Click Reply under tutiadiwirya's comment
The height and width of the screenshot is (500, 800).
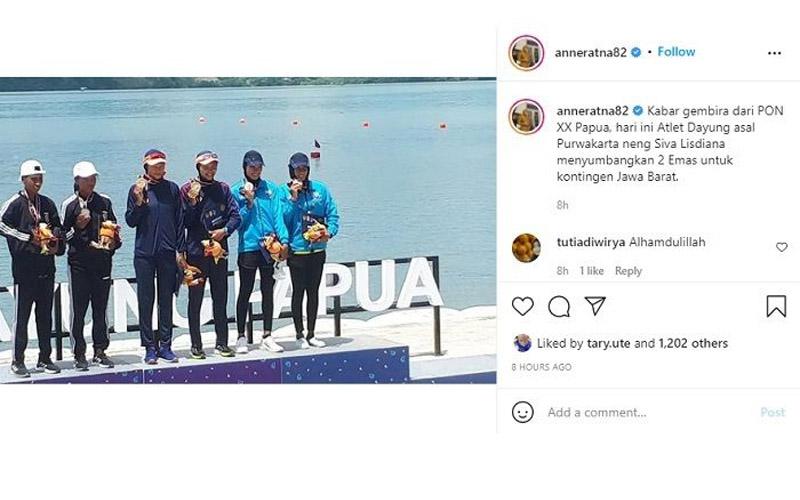click(628, 271)
